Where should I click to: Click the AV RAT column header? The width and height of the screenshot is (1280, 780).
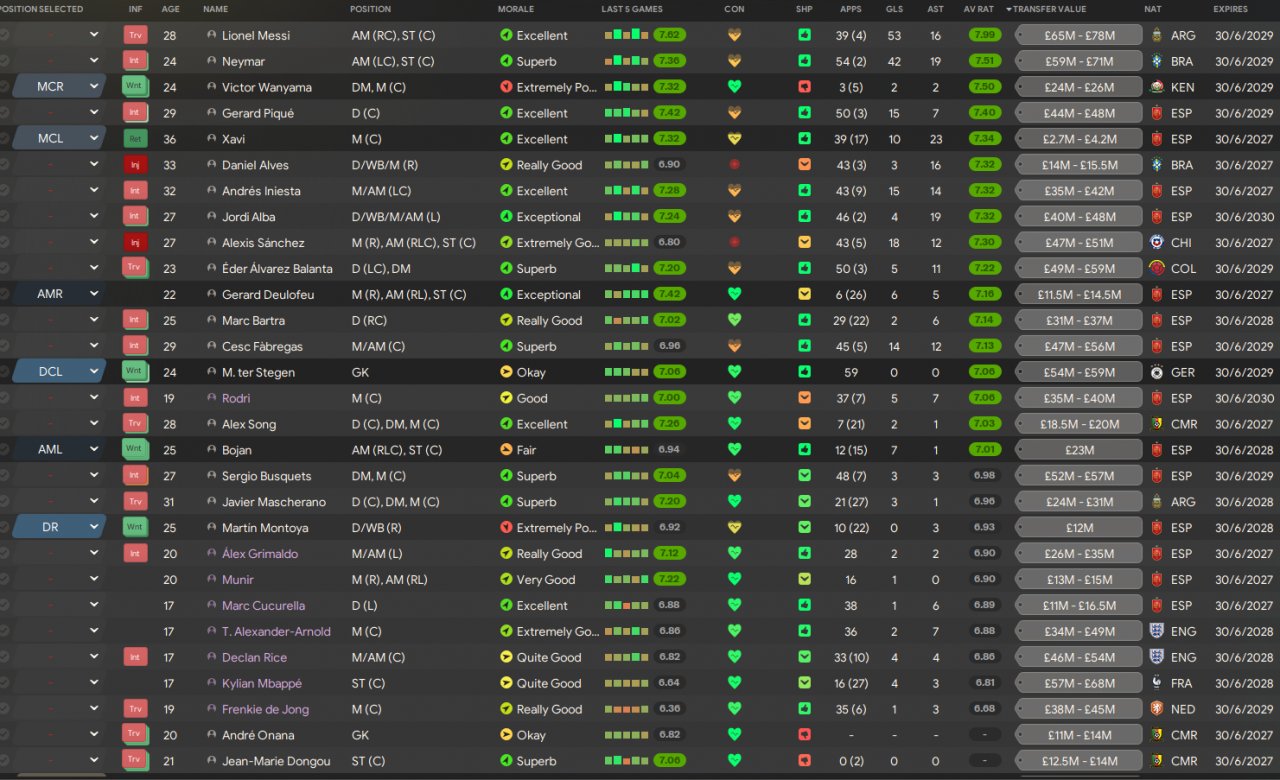979,9
